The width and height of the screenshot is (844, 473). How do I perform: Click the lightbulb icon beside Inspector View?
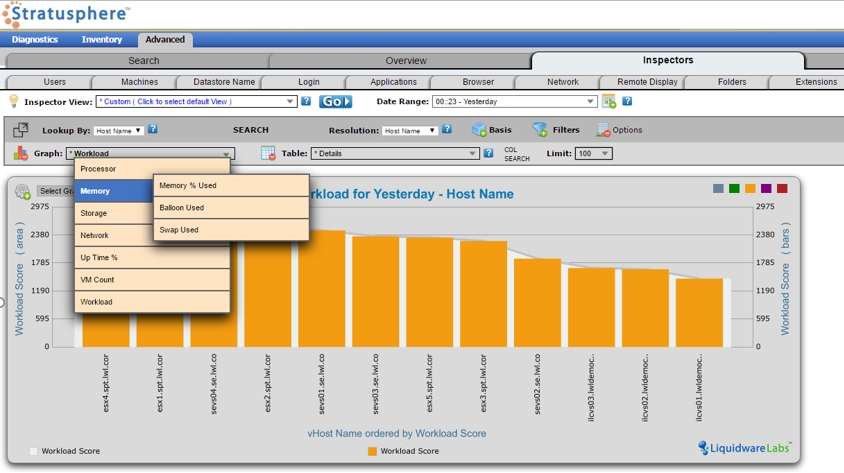tap(13, 101)
